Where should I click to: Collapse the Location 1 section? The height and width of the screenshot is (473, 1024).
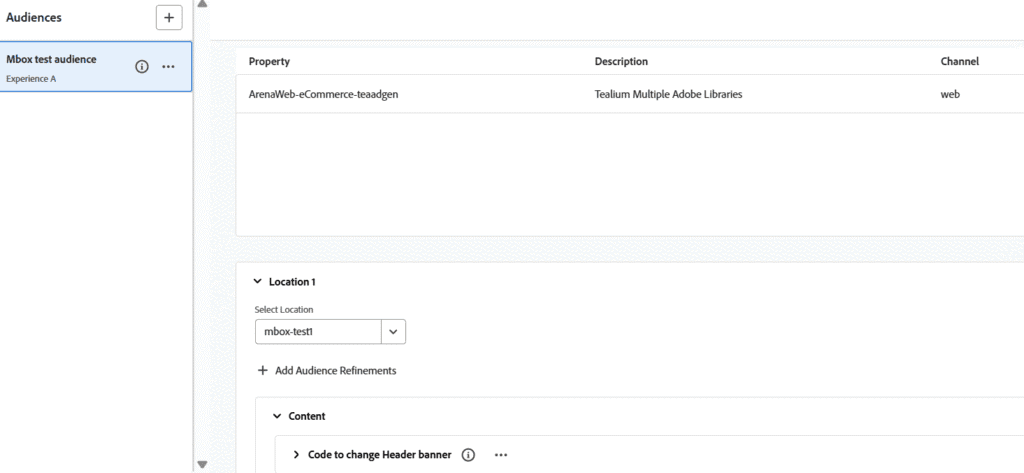(x=258, y=282)
